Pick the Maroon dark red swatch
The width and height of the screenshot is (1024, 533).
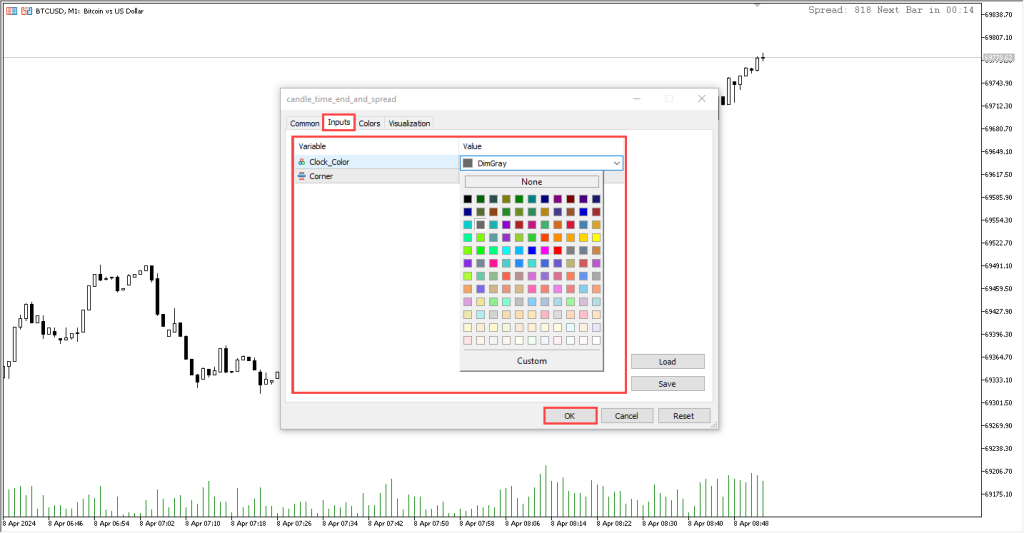pyautogui.click(x=571, y=199)
